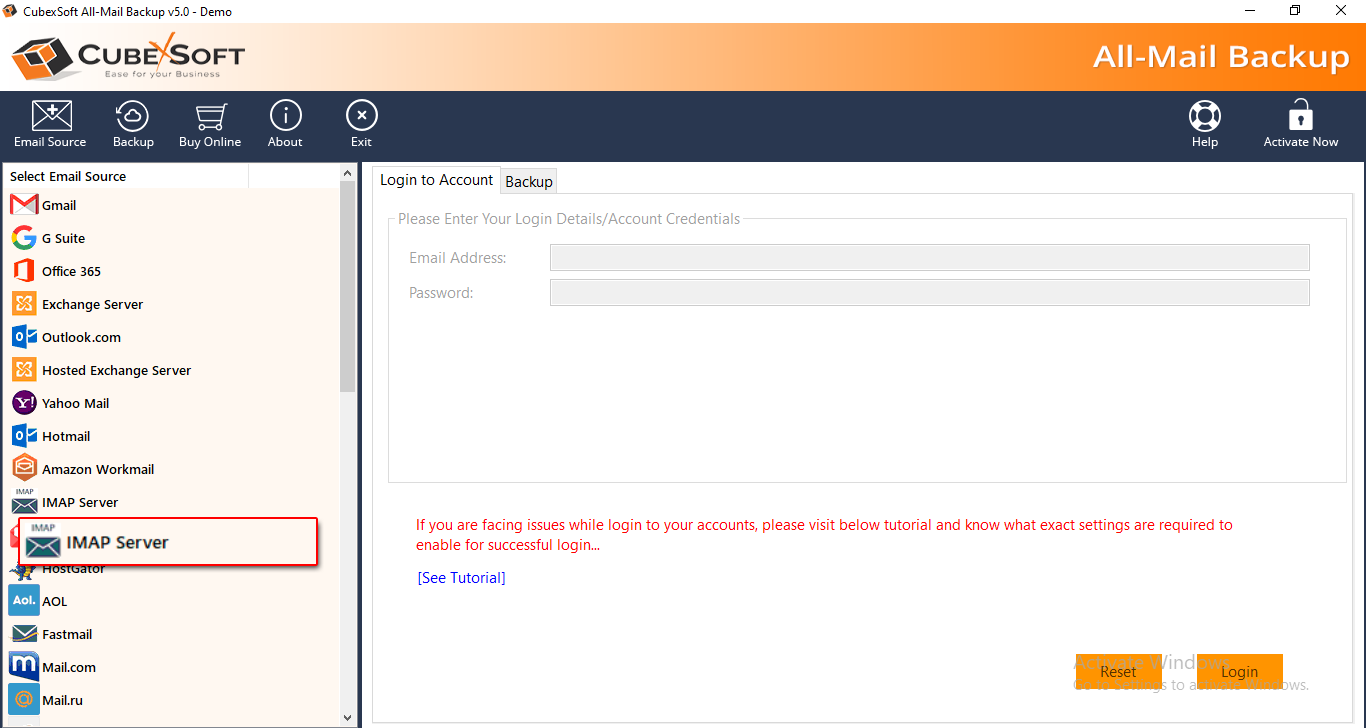Select Amazon Workmail source

(x=97, y=469)
